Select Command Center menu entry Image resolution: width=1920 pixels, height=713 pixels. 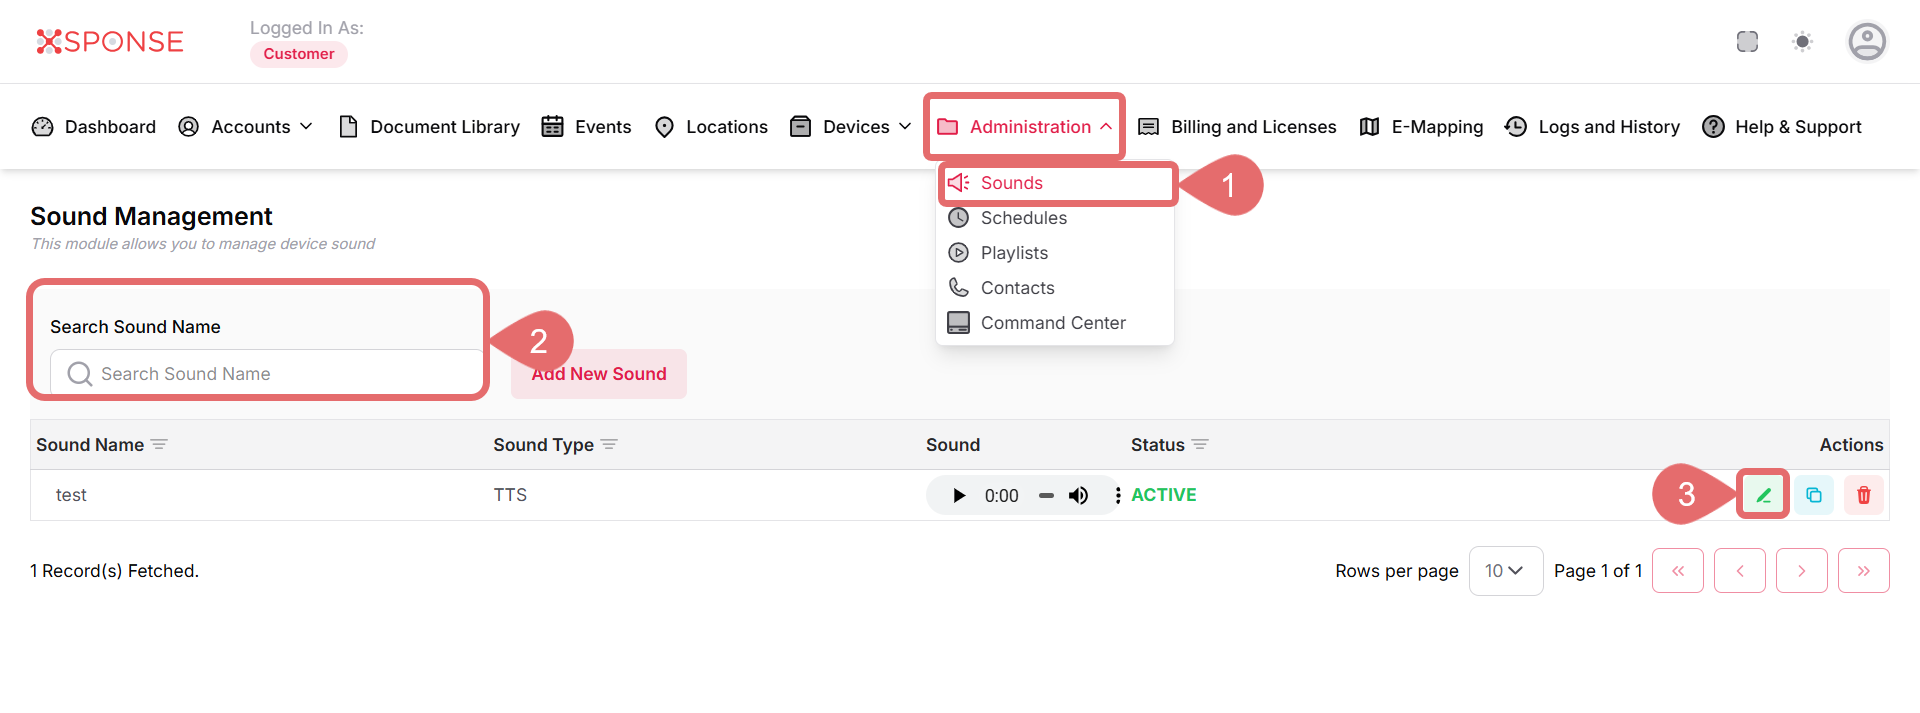click(x=1052, y=323)
